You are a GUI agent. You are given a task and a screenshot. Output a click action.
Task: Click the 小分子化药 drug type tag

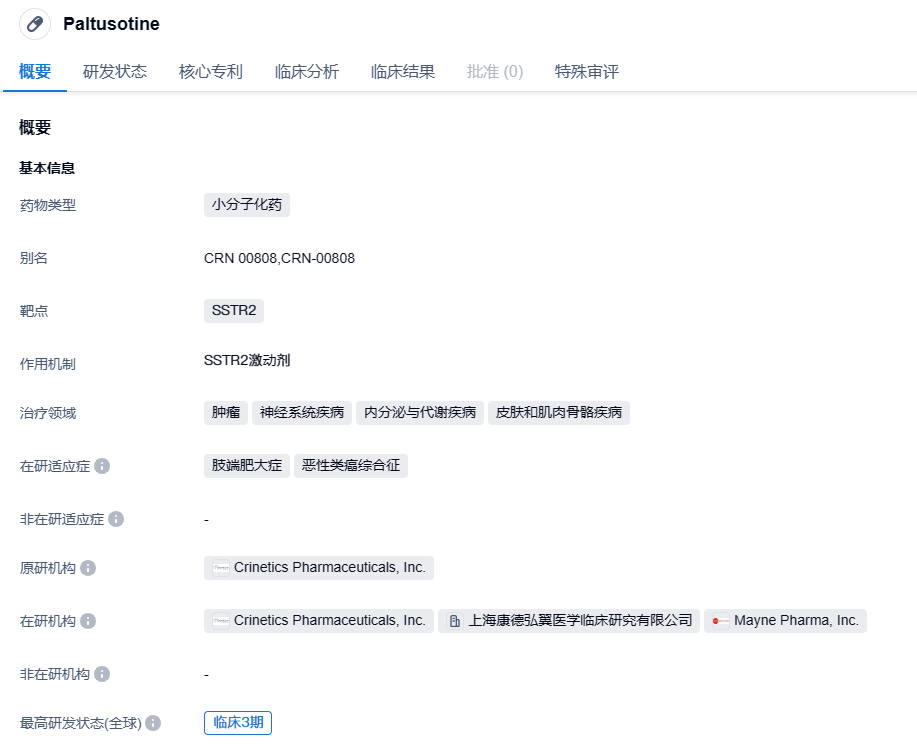[247, 206]
